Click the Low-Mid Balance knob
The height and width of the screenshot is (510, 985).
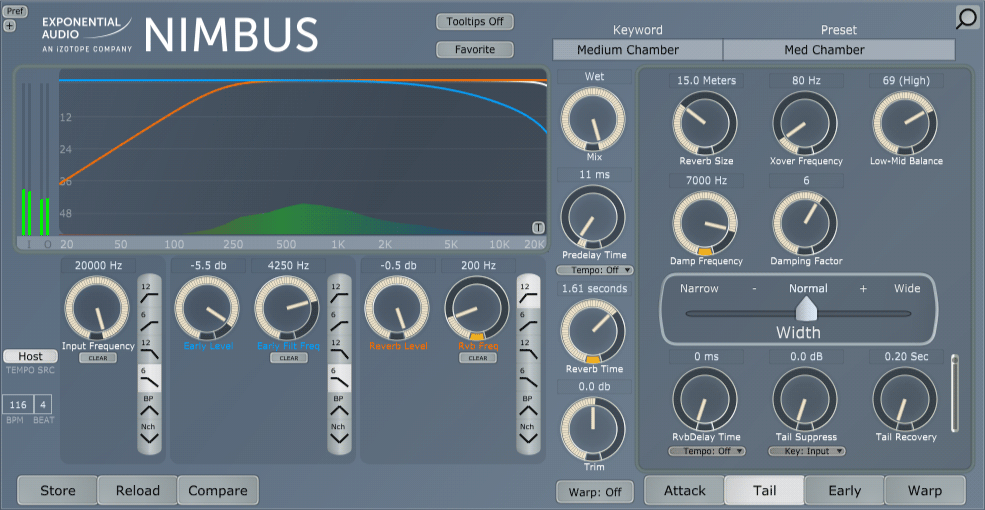pos(905,123)
